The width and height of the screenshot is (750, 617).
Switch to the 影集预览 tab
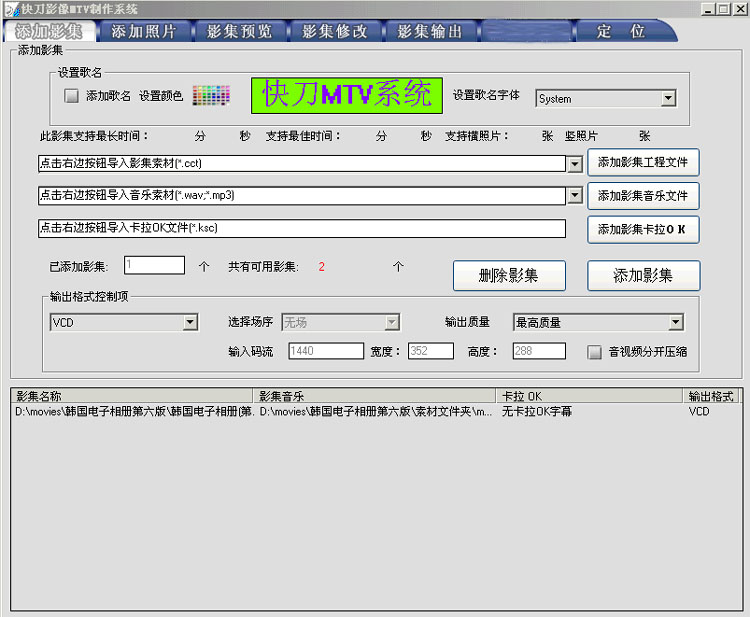pos(239,32)
